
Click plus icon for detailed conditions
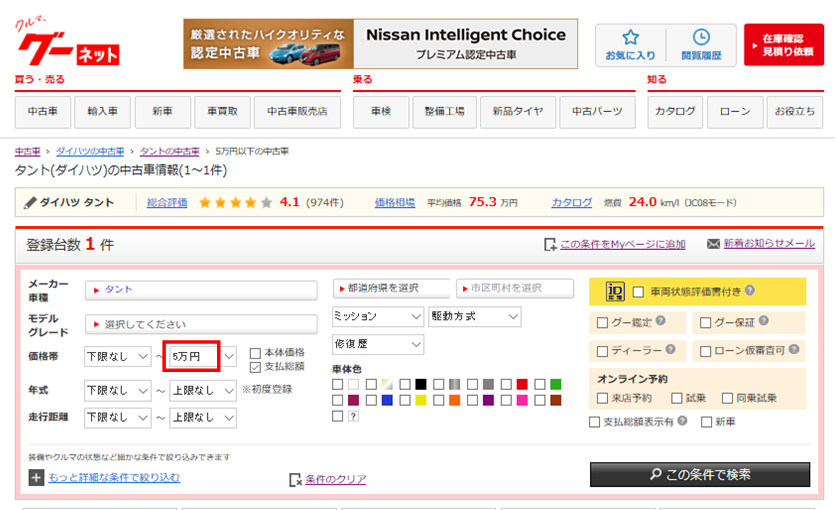(36, 477)
